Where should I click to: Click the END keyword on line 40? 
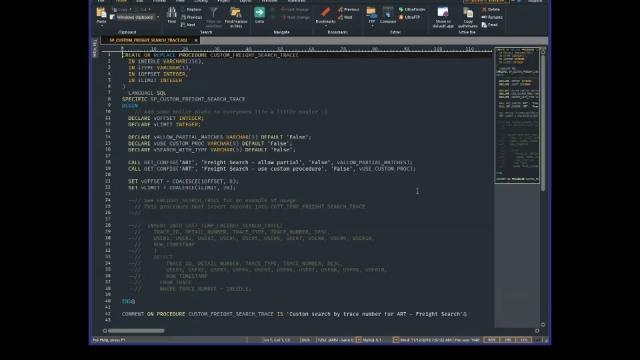[127, 301]
